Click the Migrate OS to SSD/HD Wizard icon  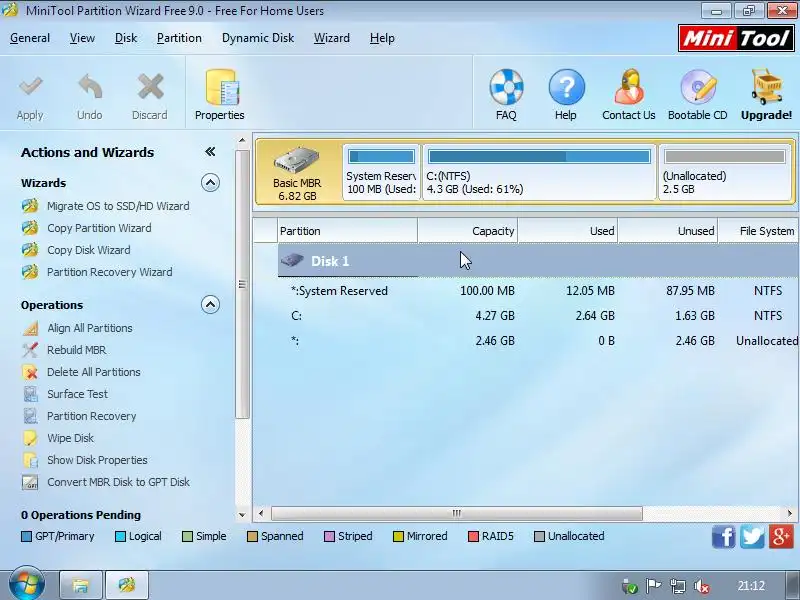(x=30, y=206)
